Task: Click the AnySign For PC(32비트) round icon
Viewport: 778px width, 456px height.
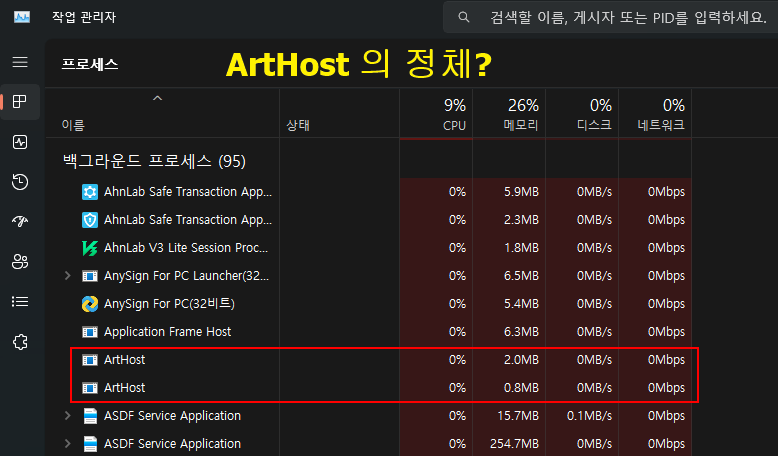Action: click(x=90, y=304)
